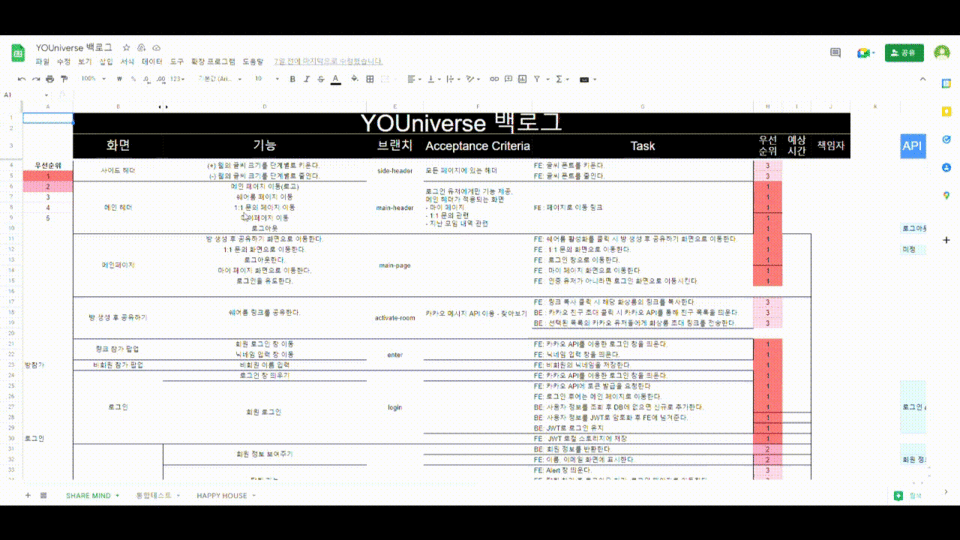Open the 보기 menu
This screenshot has width=960, height=540.
click(84, 62)
